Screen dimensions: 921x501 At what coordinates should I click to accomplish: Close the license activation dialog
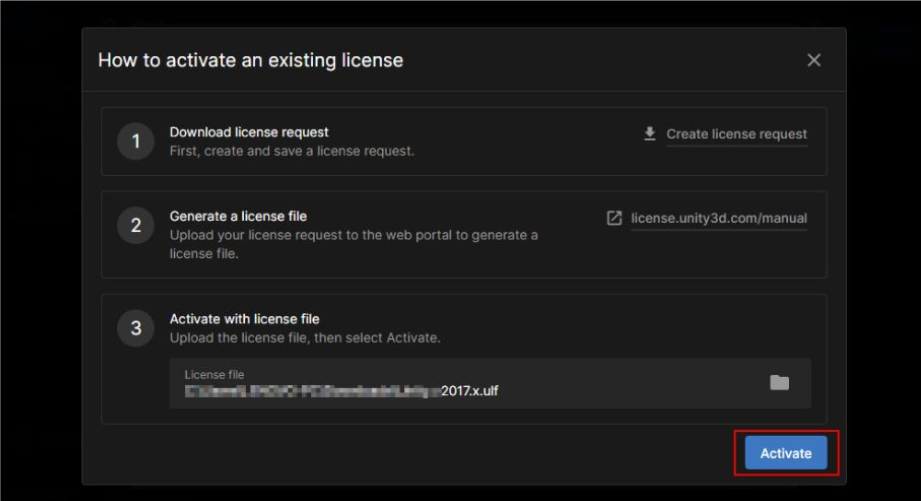click(814, 60)
